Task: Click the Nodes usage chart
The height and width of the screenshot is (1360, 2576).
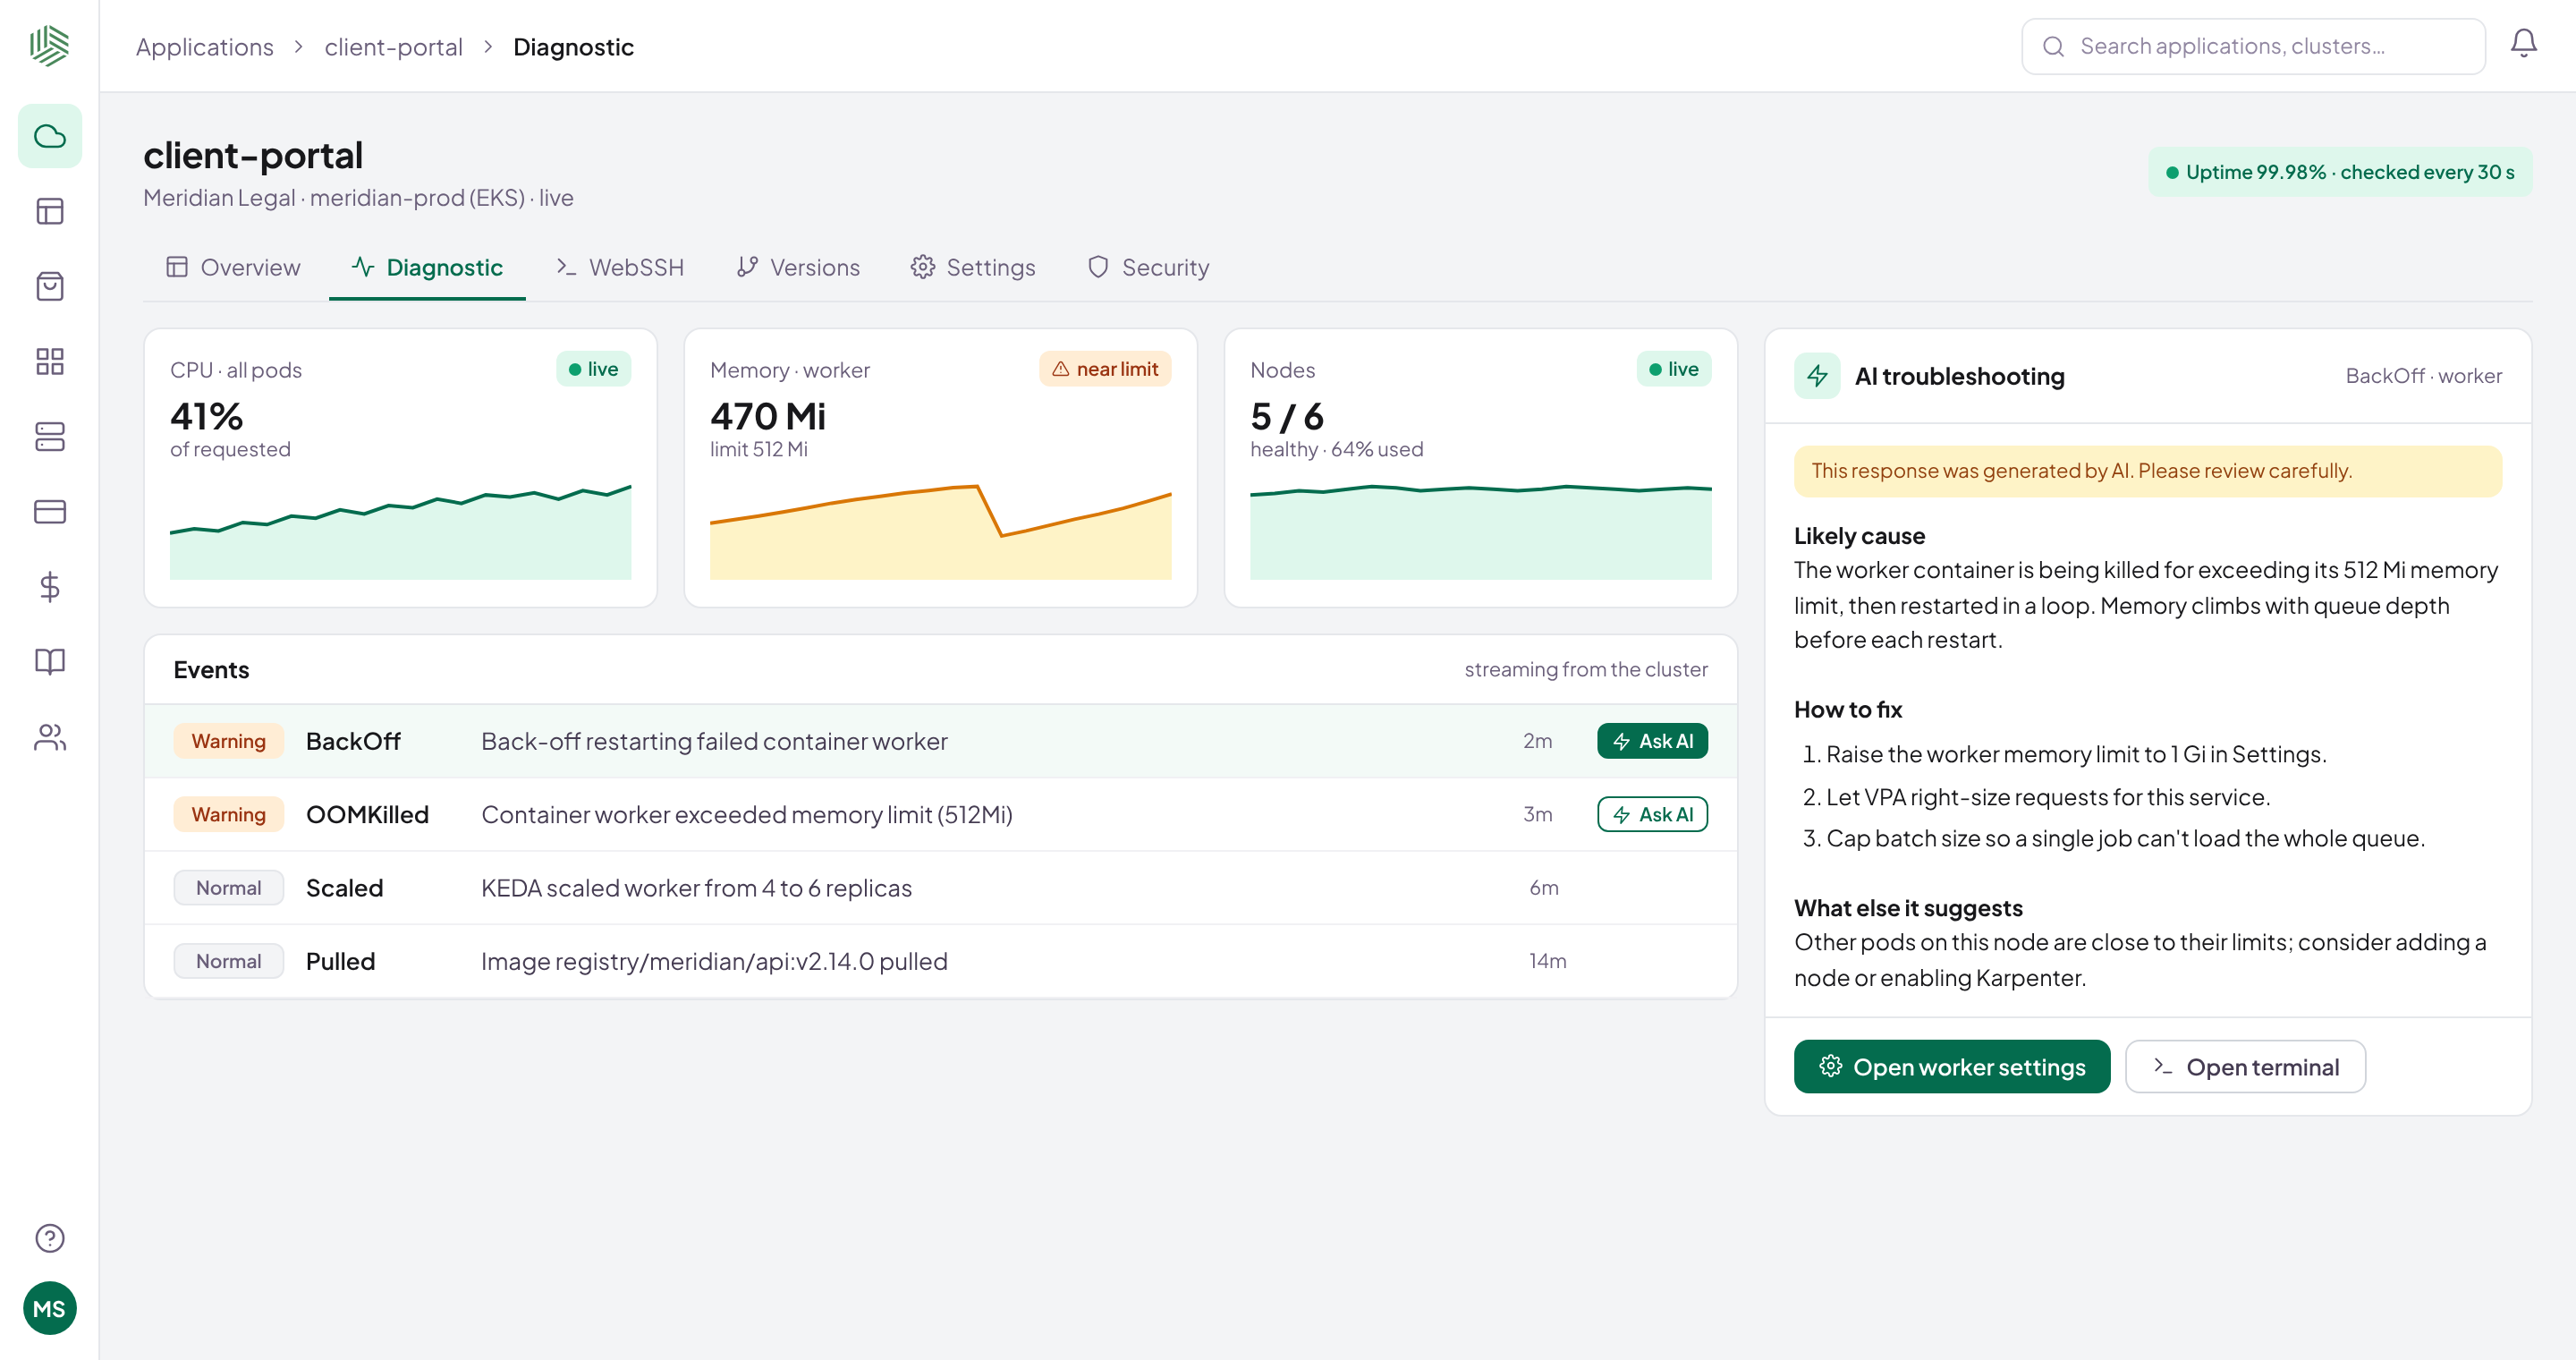Action: tap(1480, 531)
